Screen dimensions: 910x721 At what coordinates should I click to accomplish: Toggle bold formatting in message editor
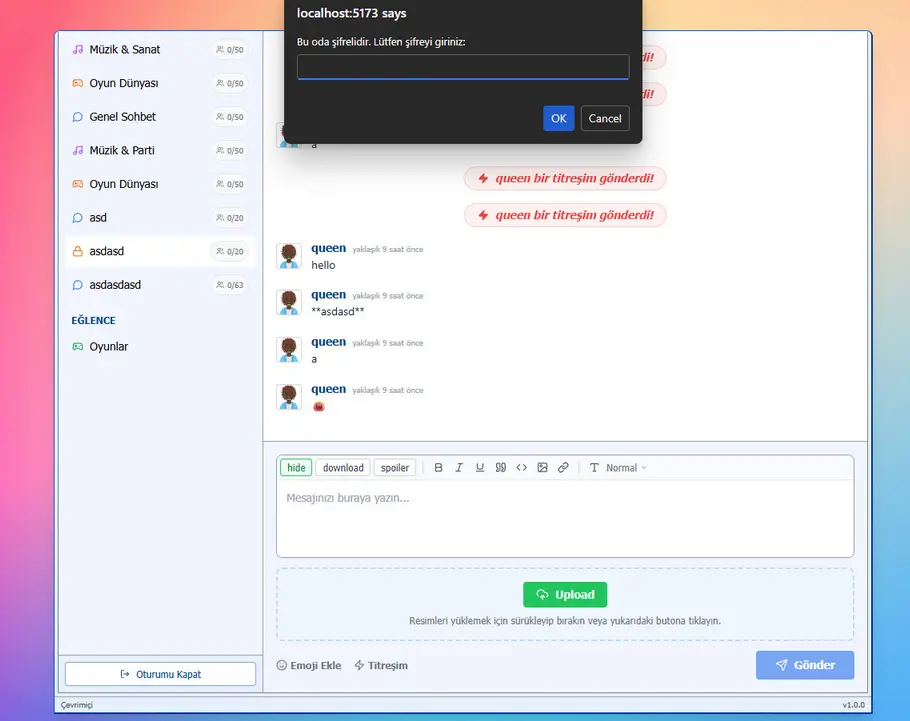(x=438, y=468)
